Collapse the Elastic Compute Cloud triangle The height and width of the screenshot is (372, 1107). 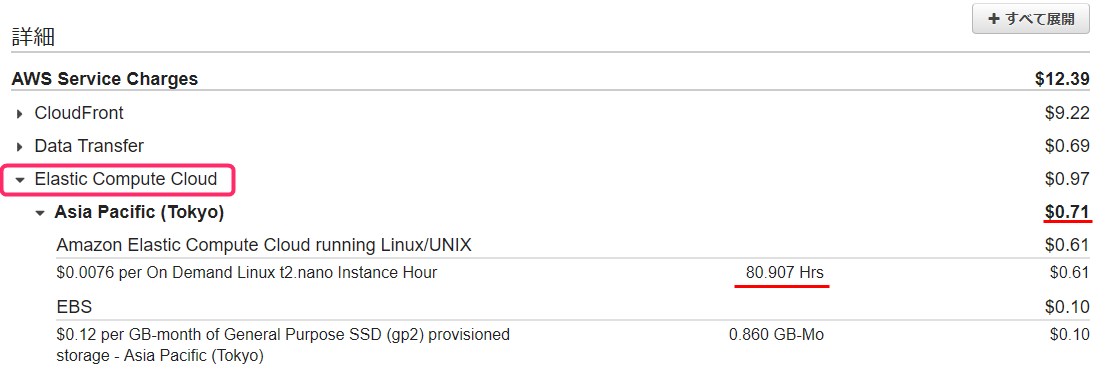coord(20,180)
